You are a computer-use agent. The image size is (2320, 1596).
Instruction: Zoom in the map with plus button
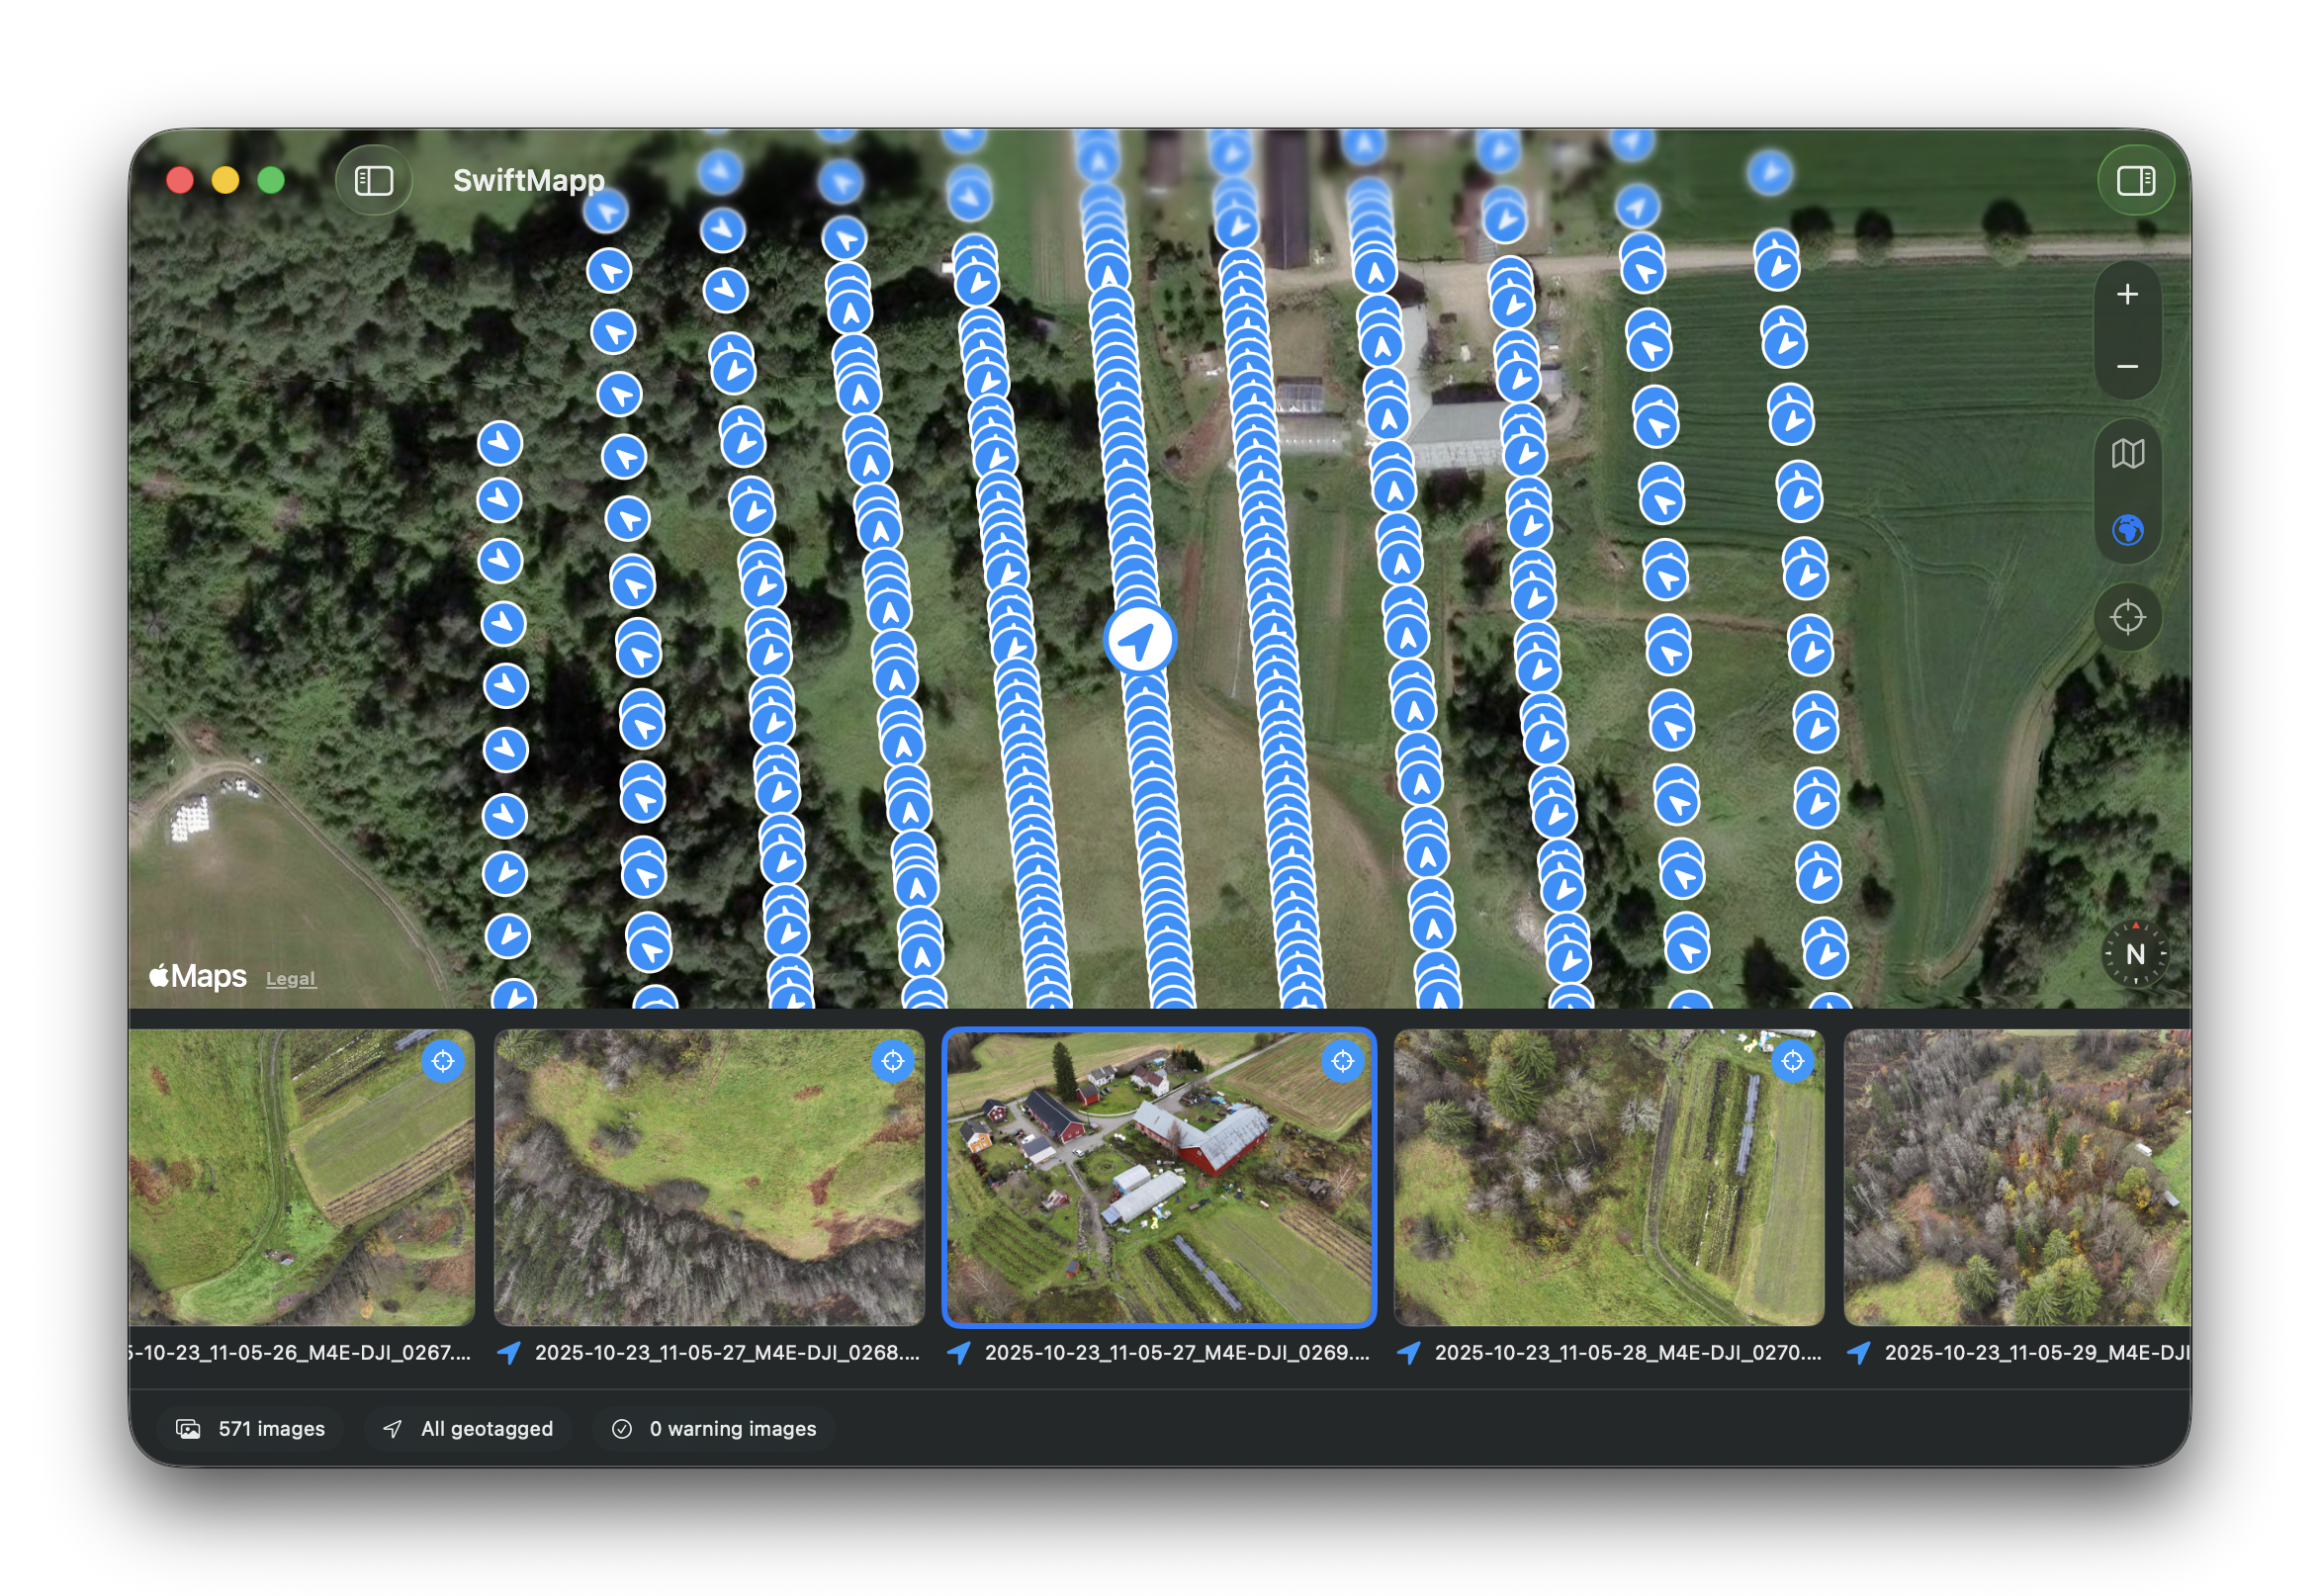(2126, 295)
